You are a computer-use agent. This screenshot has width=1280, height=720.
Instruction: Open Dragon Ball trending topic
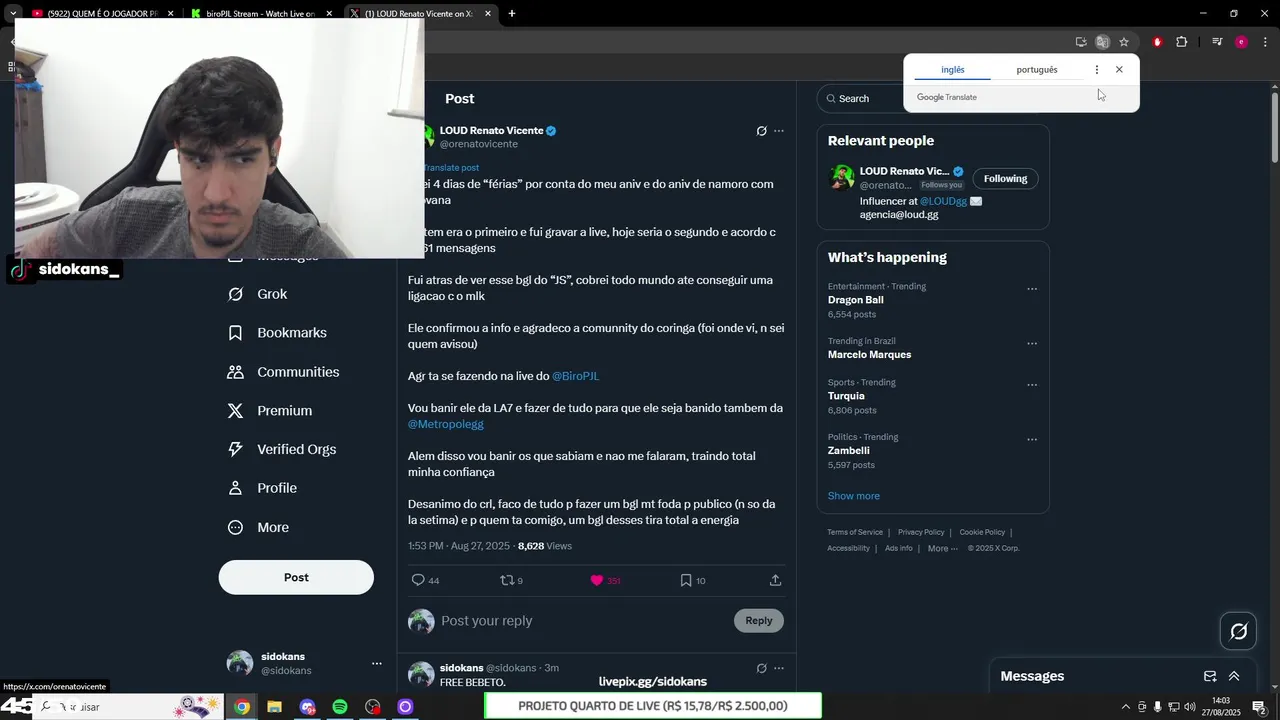[856, 300]
